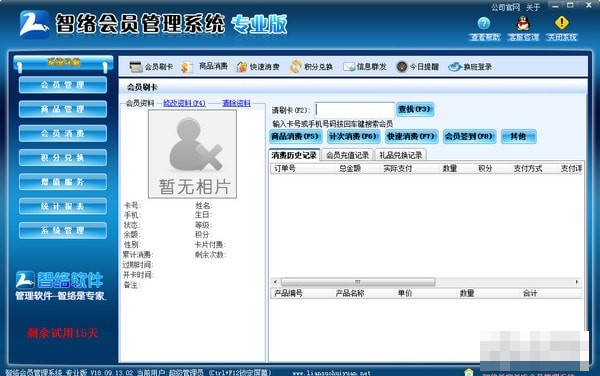
Task: Select 积分兑换 sidebar button
Action: [63, 158]
